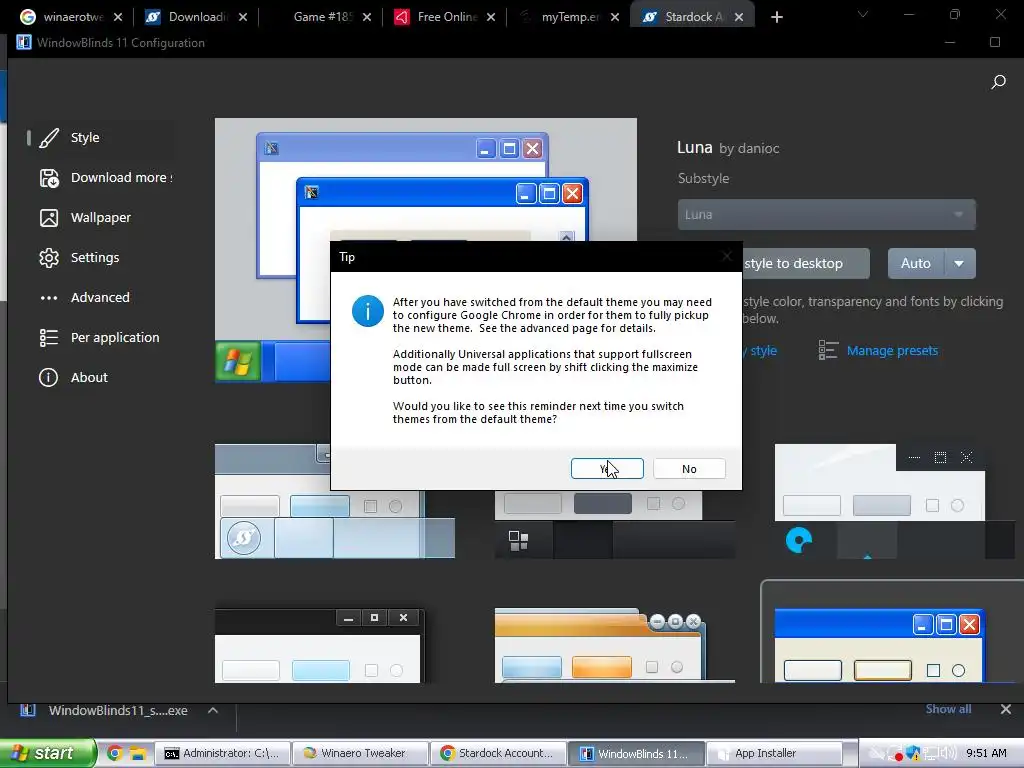Viewport: 1024px width, 768px height.
Task: Click the WindowBlinds title bar icon
Action: [24, 42]
